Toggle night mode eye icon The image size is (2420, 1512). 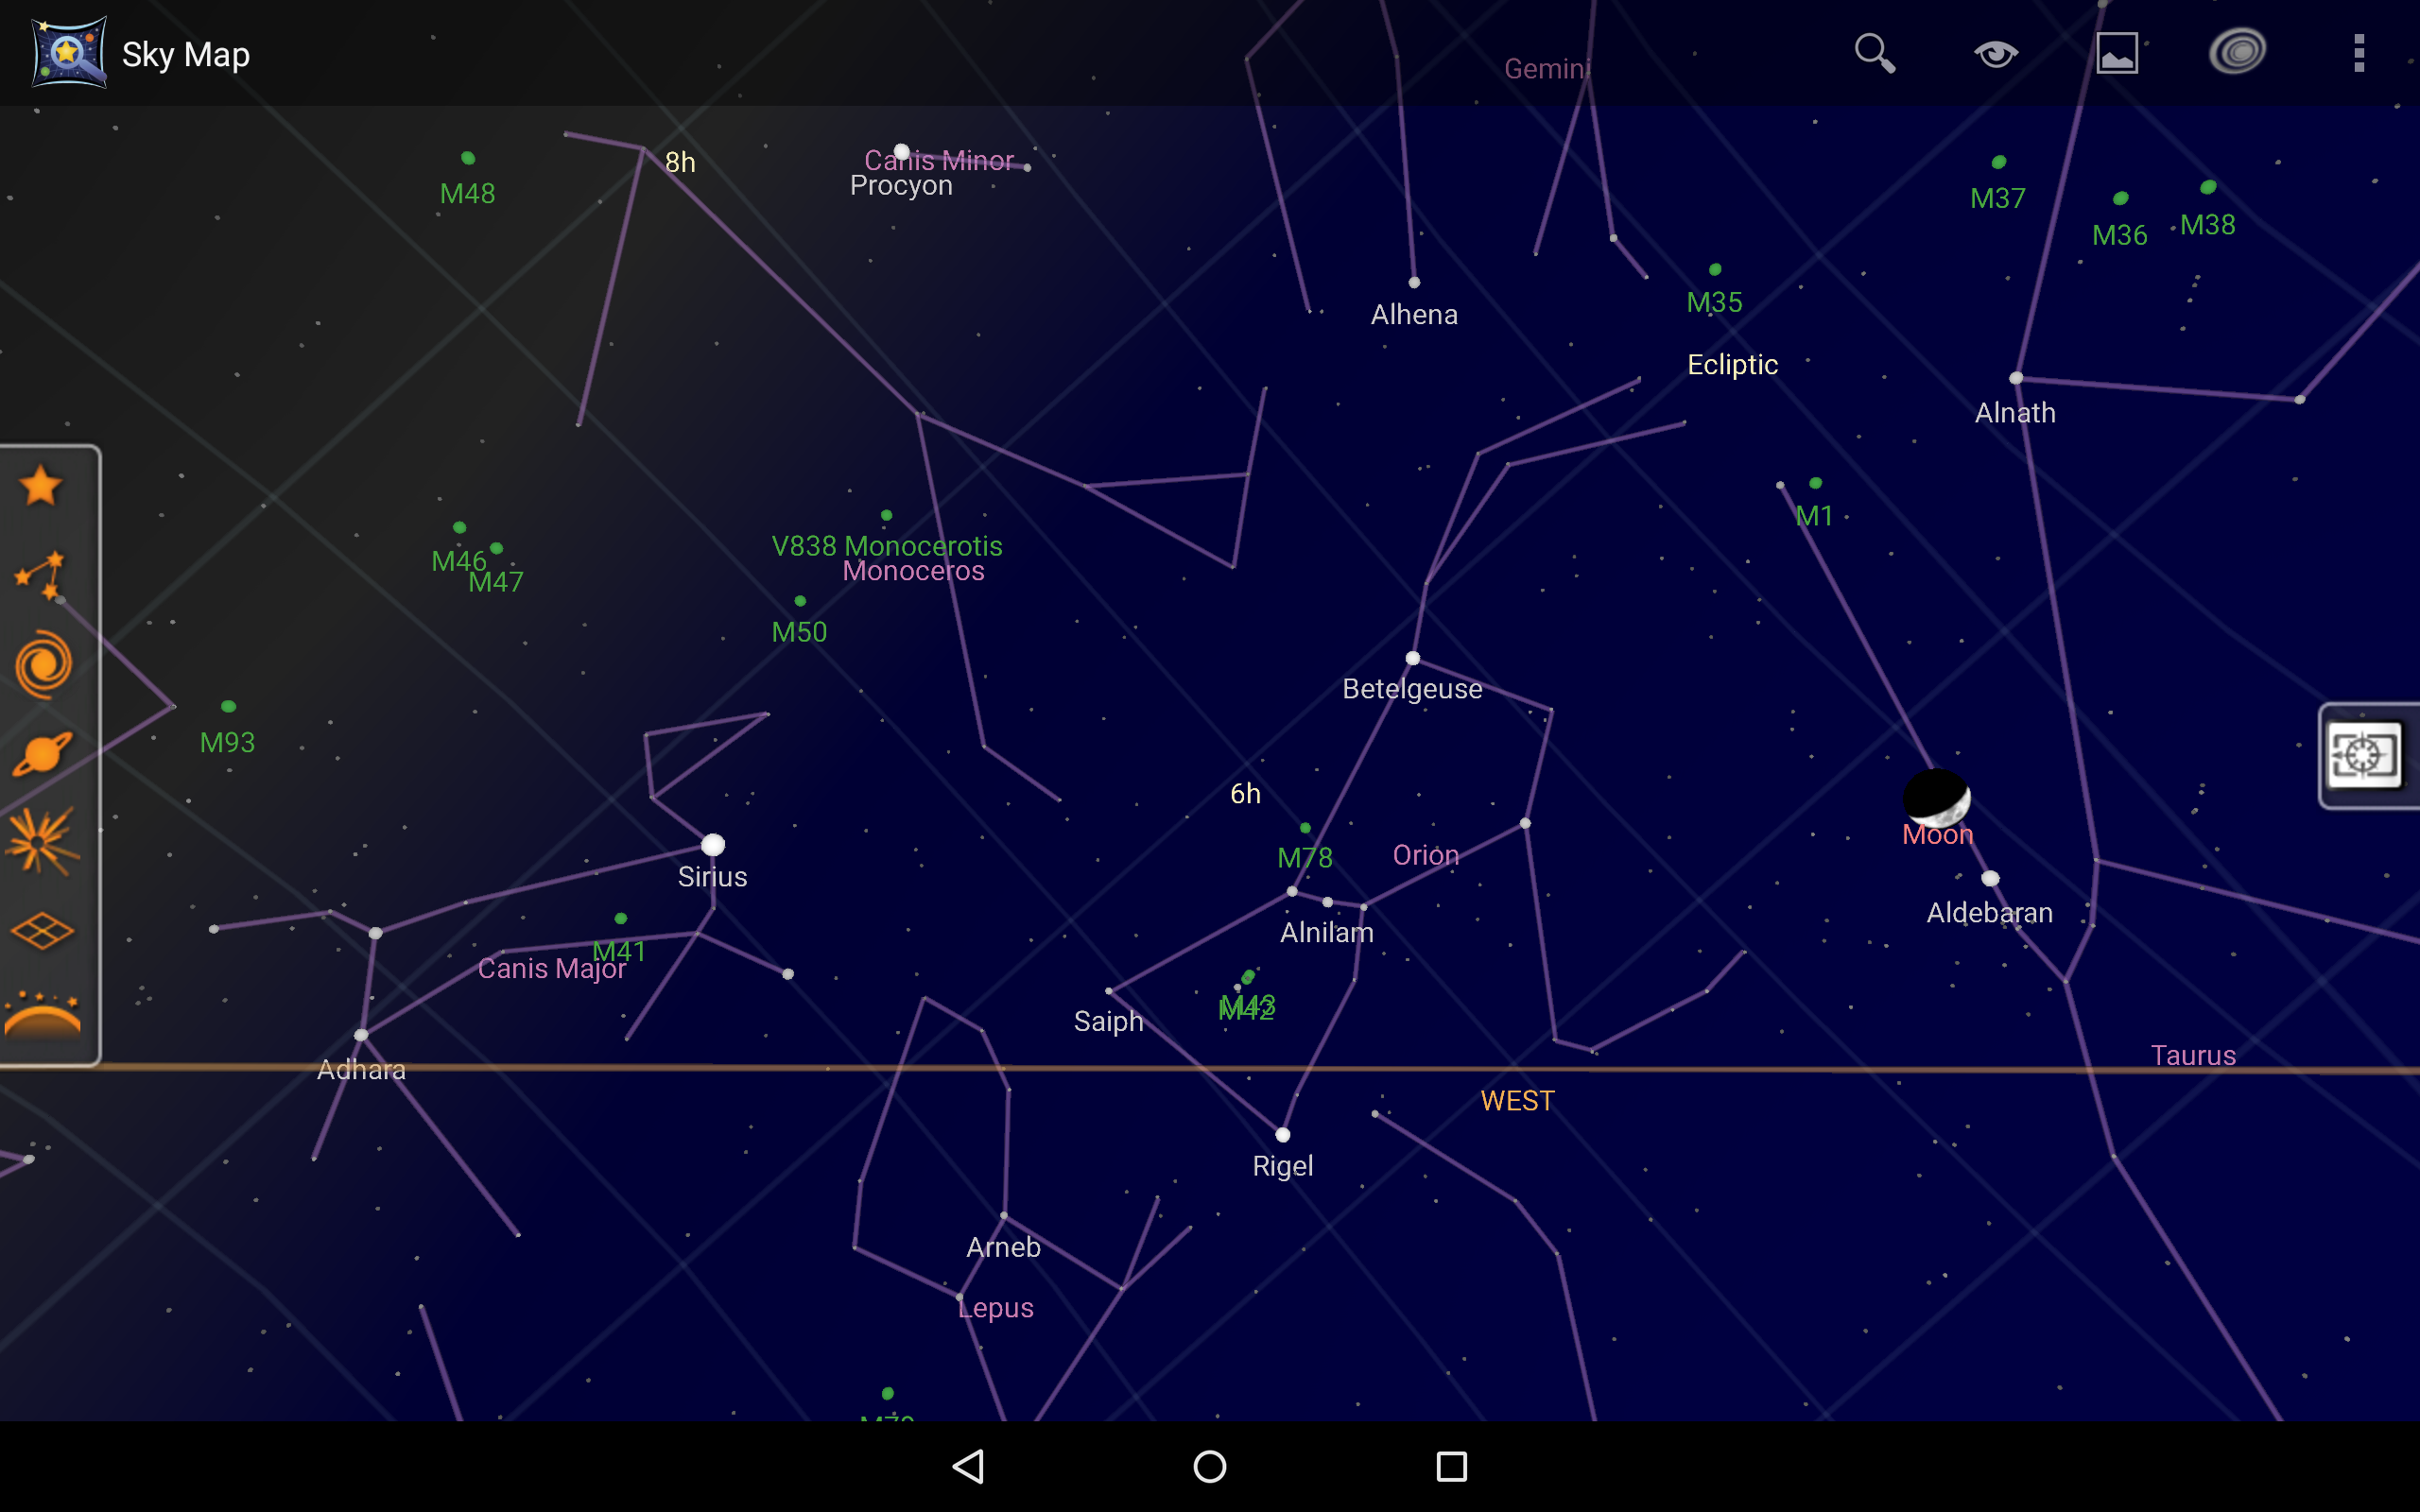(x=1996, y=53)
